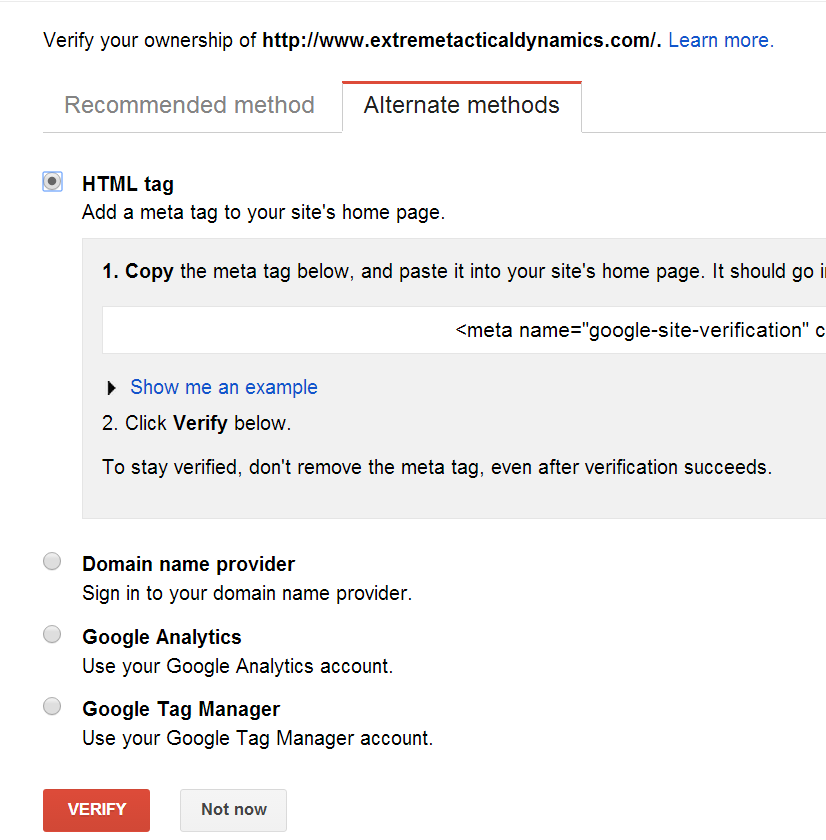Open the Alternate methods tab

pos(462,106)
